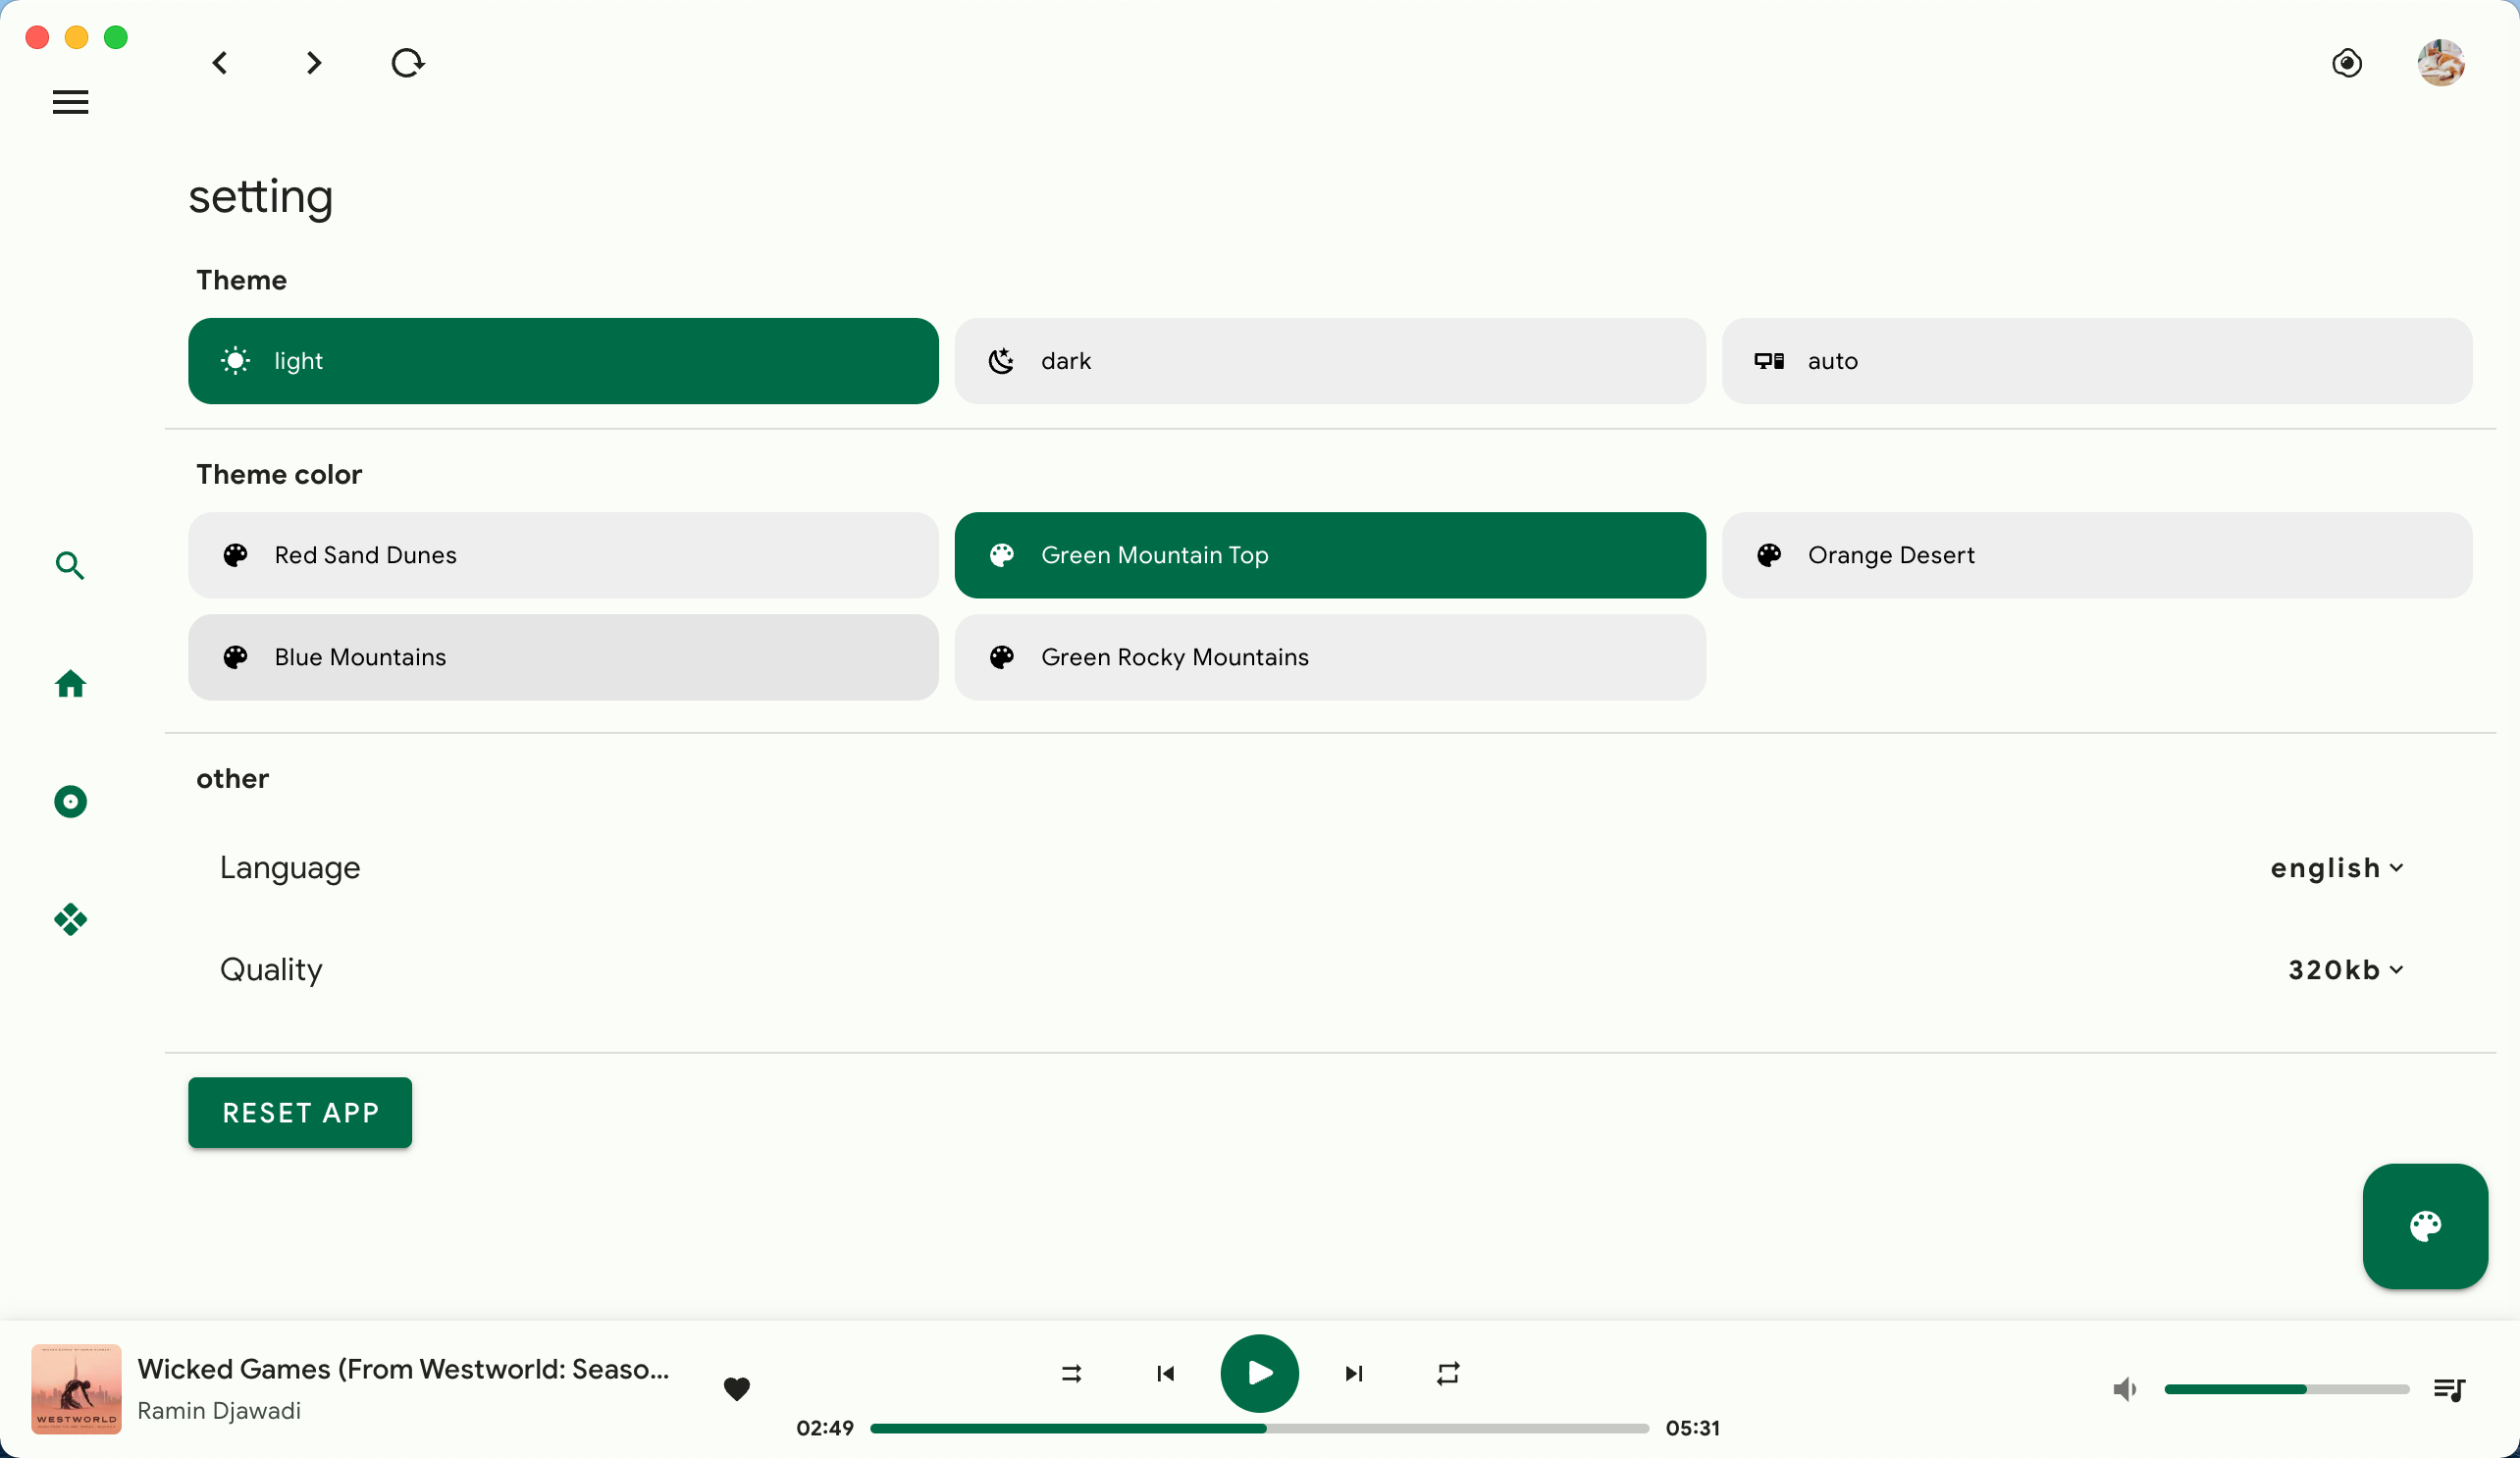
Task: Skip to the previous track
Action: (1165, 1374)
